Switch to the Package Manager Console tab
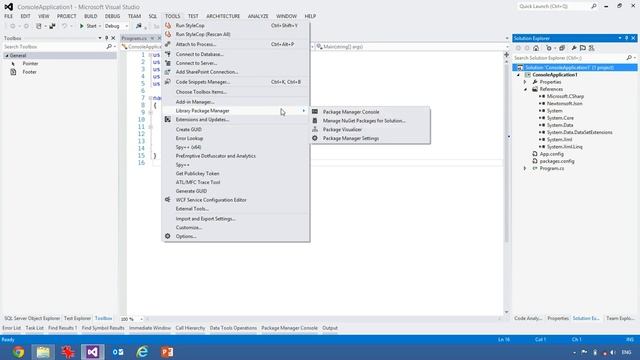Image resolution: width=640 pixels, height=360 pixels. point(289,328)
